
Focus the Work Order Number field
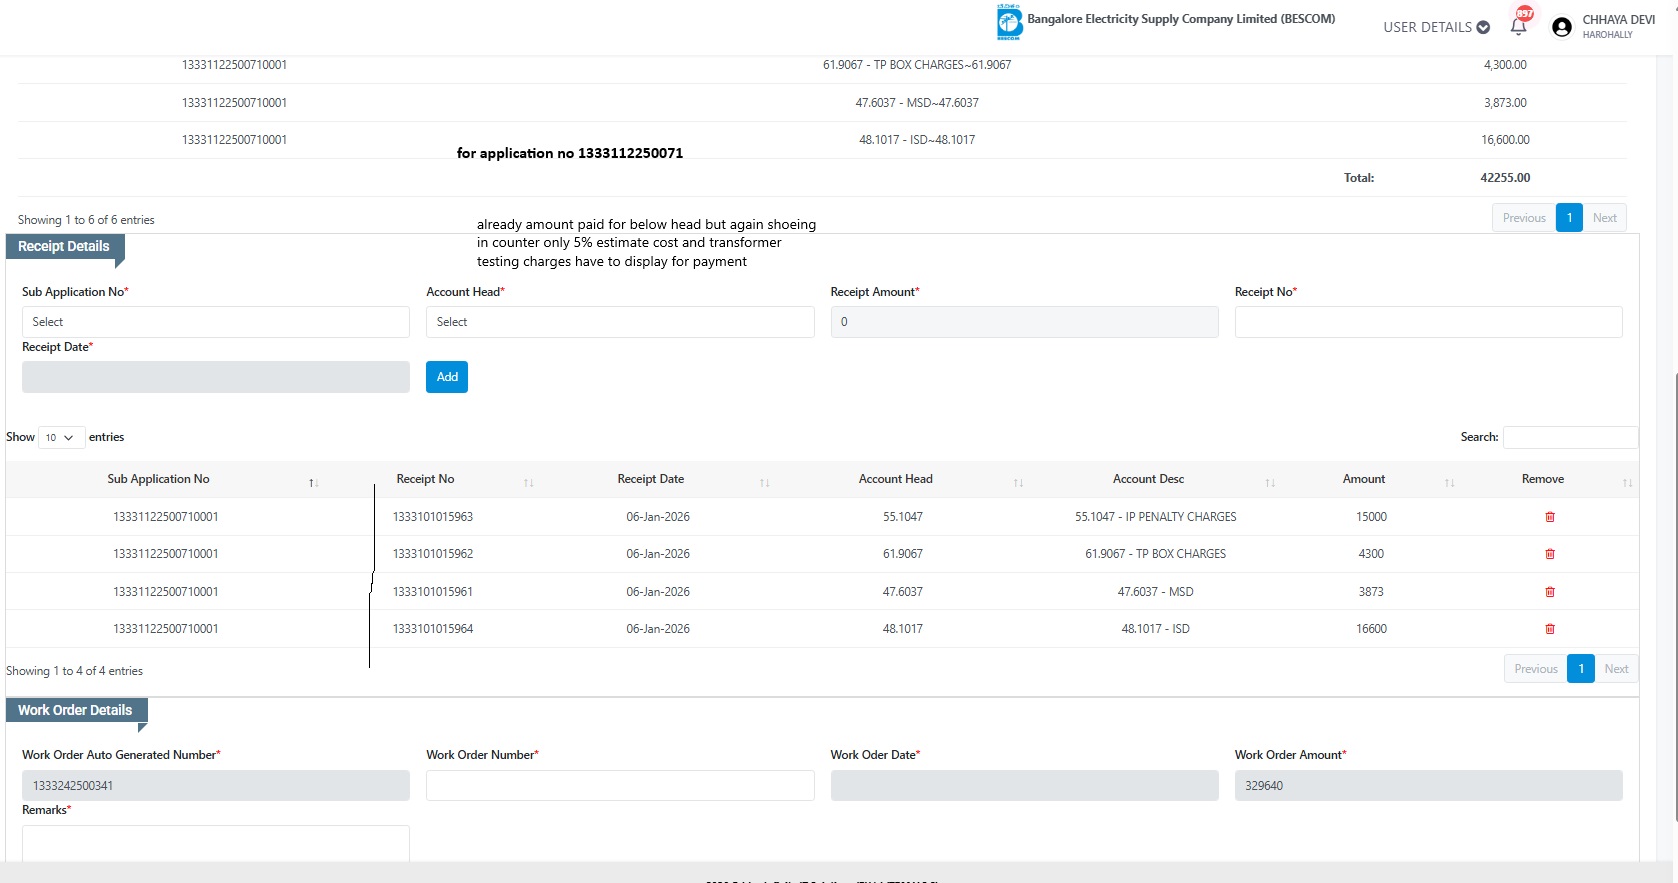(619, 785)
